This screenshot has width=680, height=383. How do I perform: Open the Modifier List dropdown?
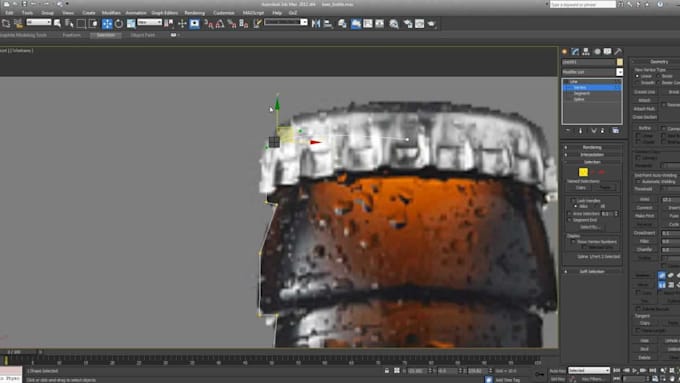(592, 72)
